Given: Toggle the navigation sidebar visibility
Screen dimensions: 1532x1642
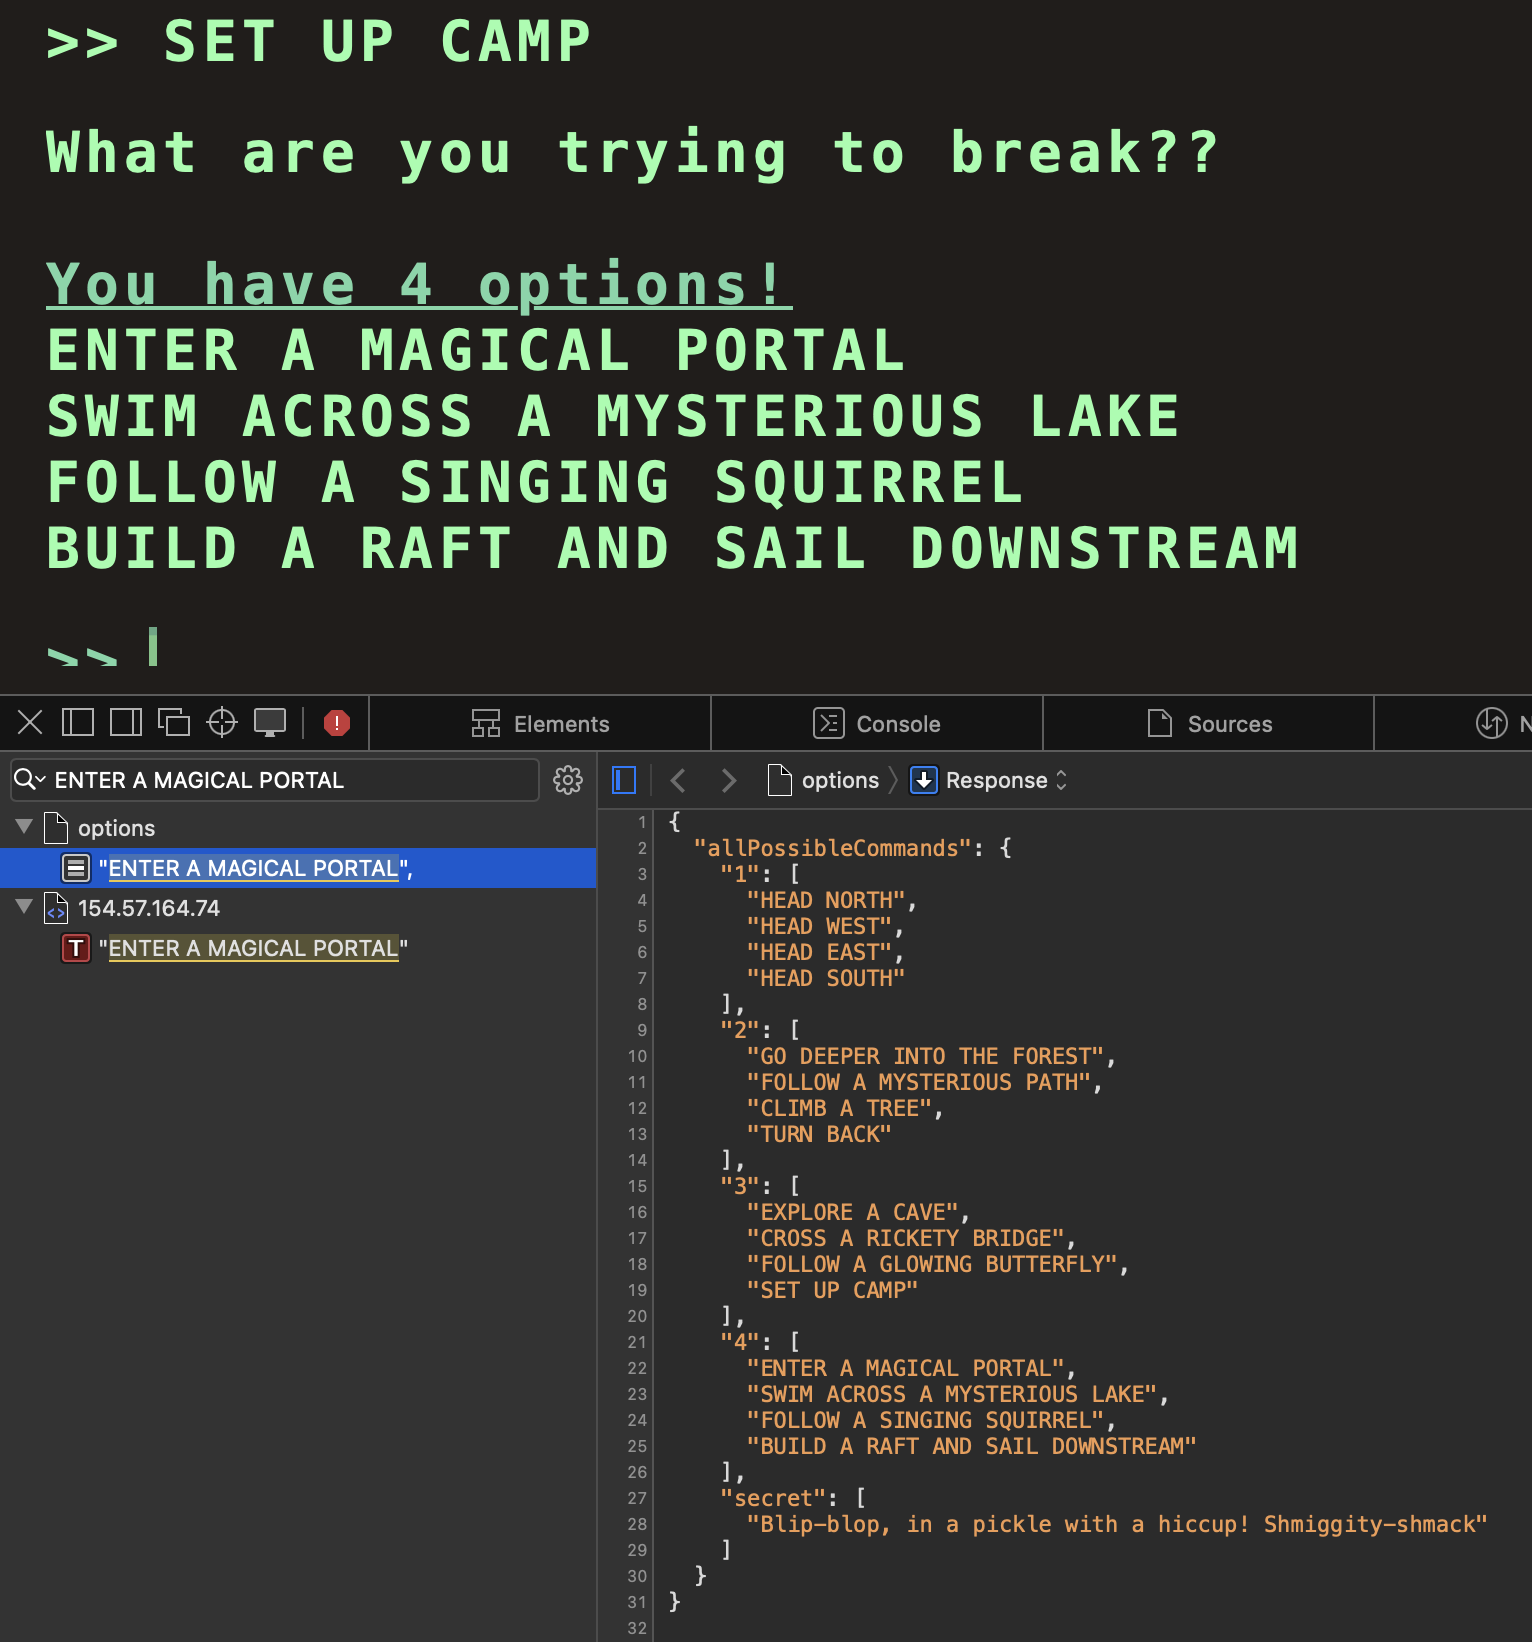Looking at the screenshot, I should click(x=624, y=780).
